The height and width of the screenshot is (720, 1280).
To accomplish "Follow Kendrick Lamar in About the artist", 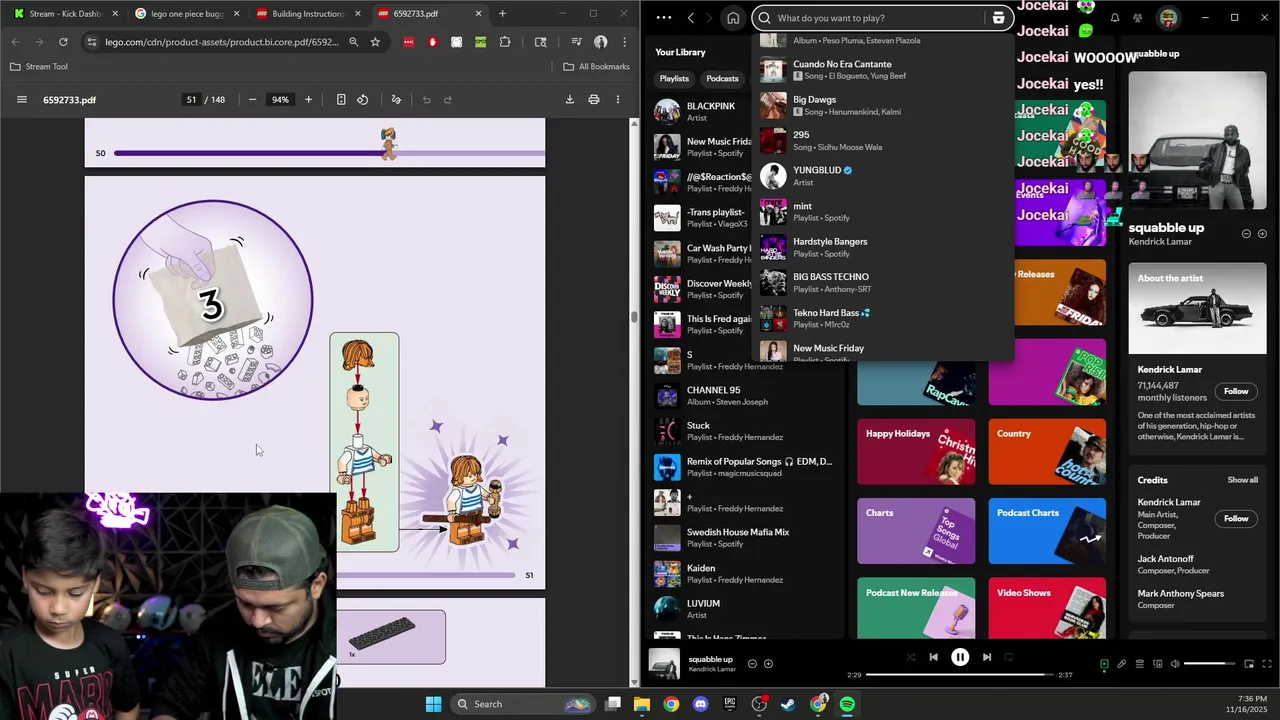I will point(1236,391).
